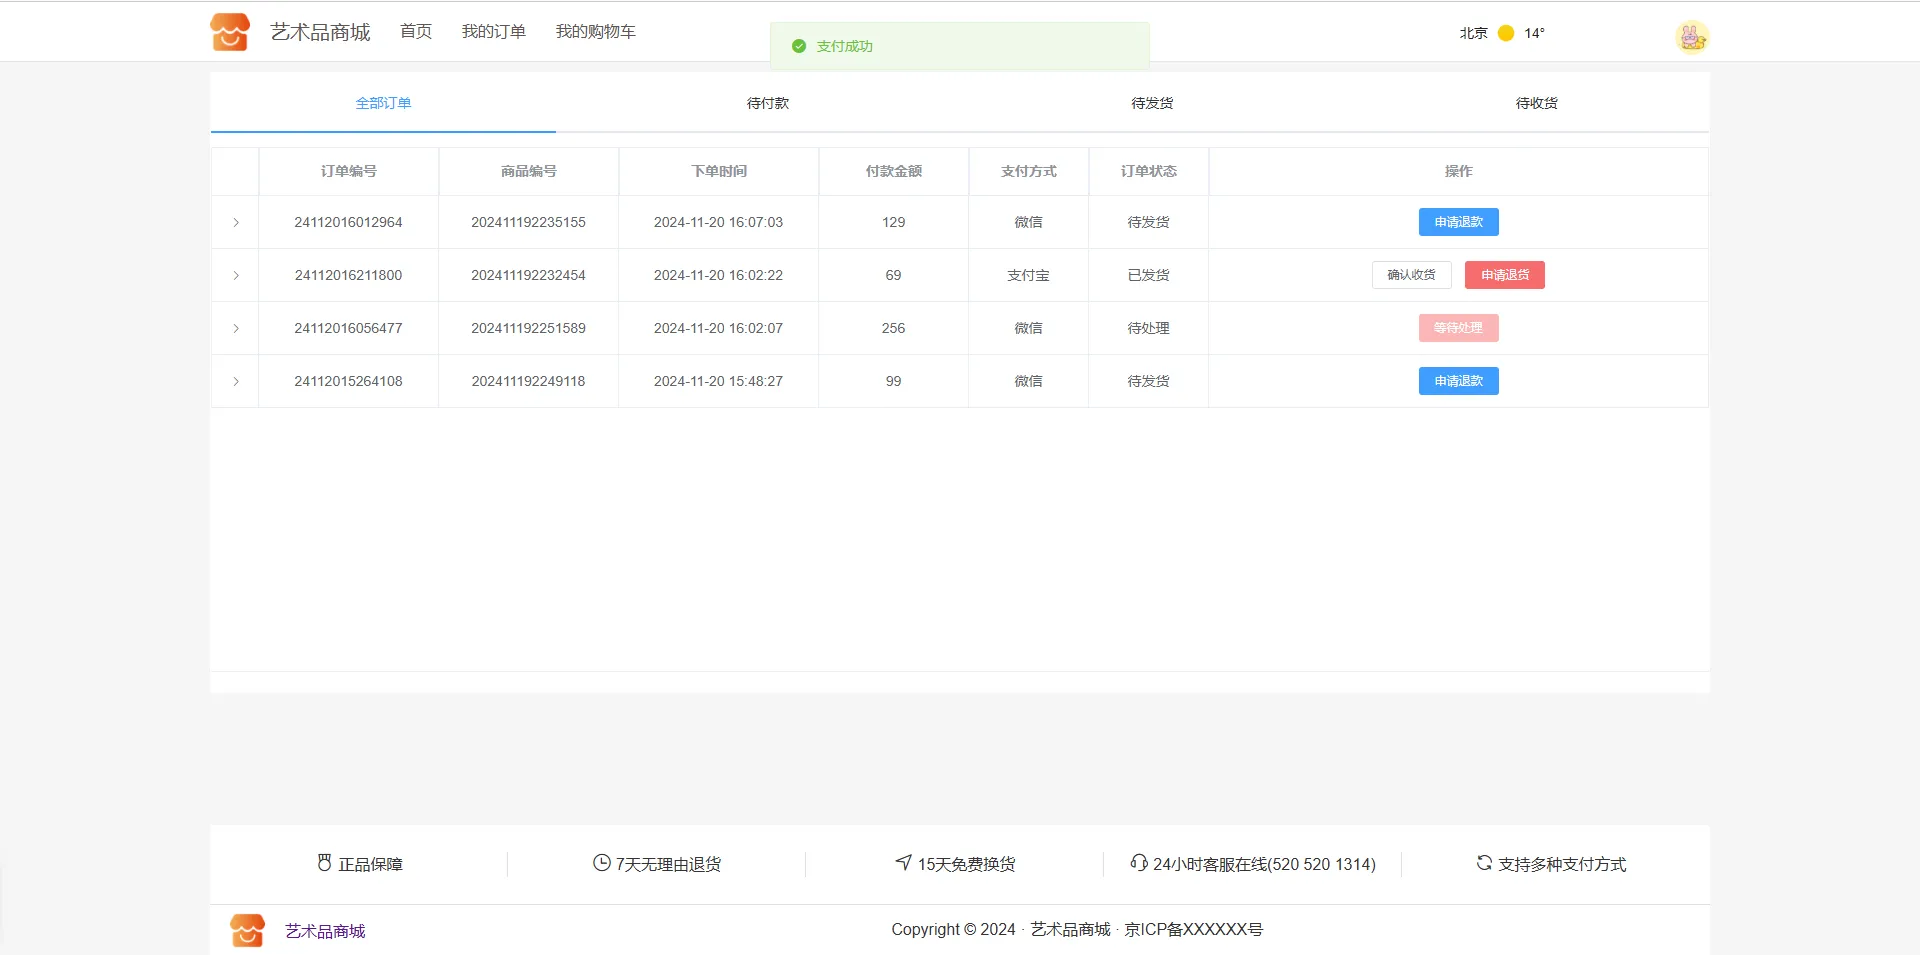Open the 待收货 tab
The width and height of the screenshot is (1920, 955).
click(x=1536, y=103)
